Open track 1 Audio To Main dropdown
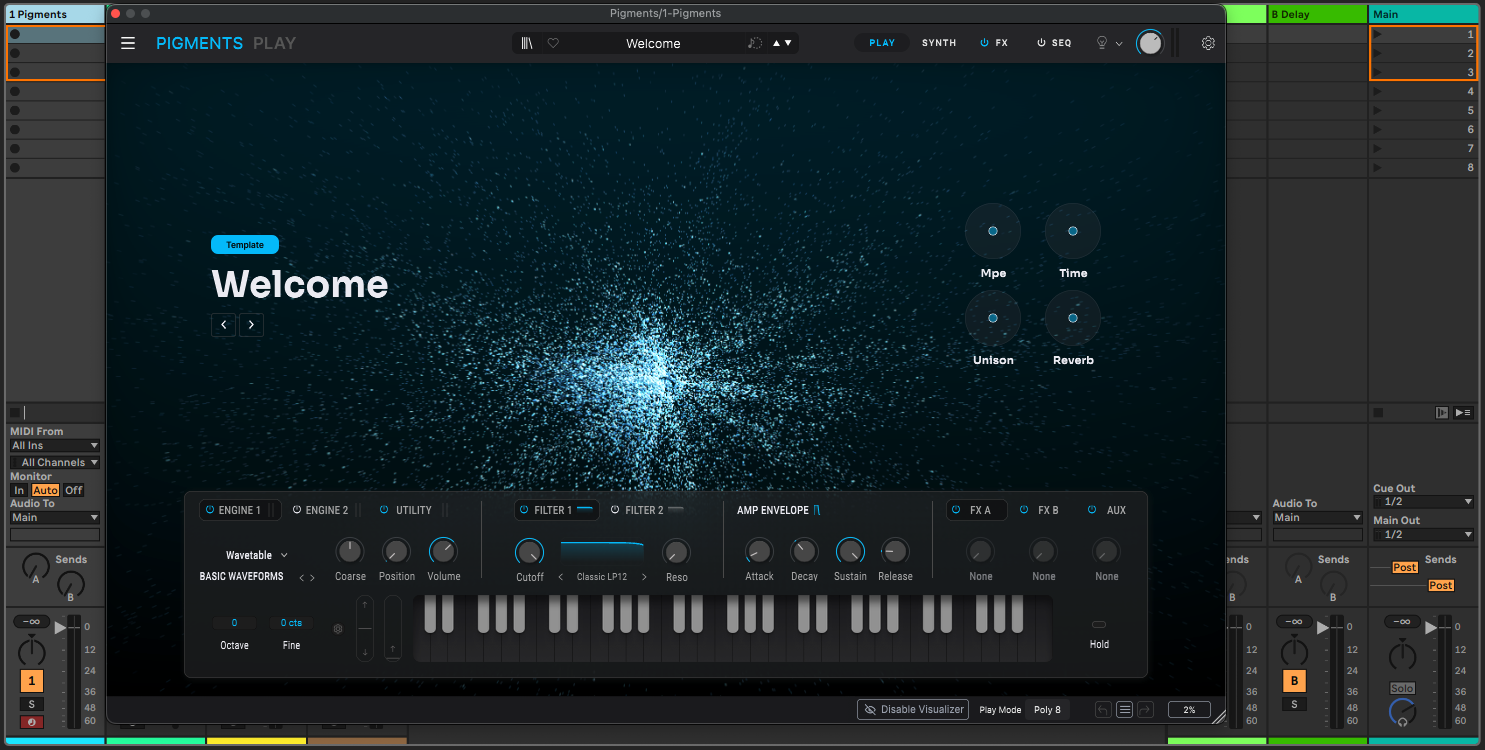The width and height of the screenshot is (1485, 750). pyautogui.click(x=55, y=518)
